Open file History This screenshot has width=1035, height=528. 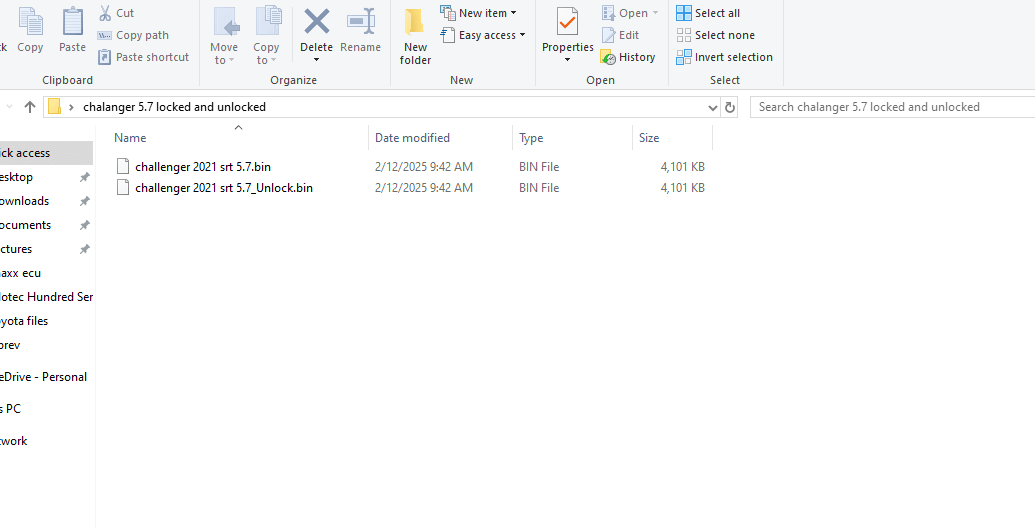(x=628, y=57)
